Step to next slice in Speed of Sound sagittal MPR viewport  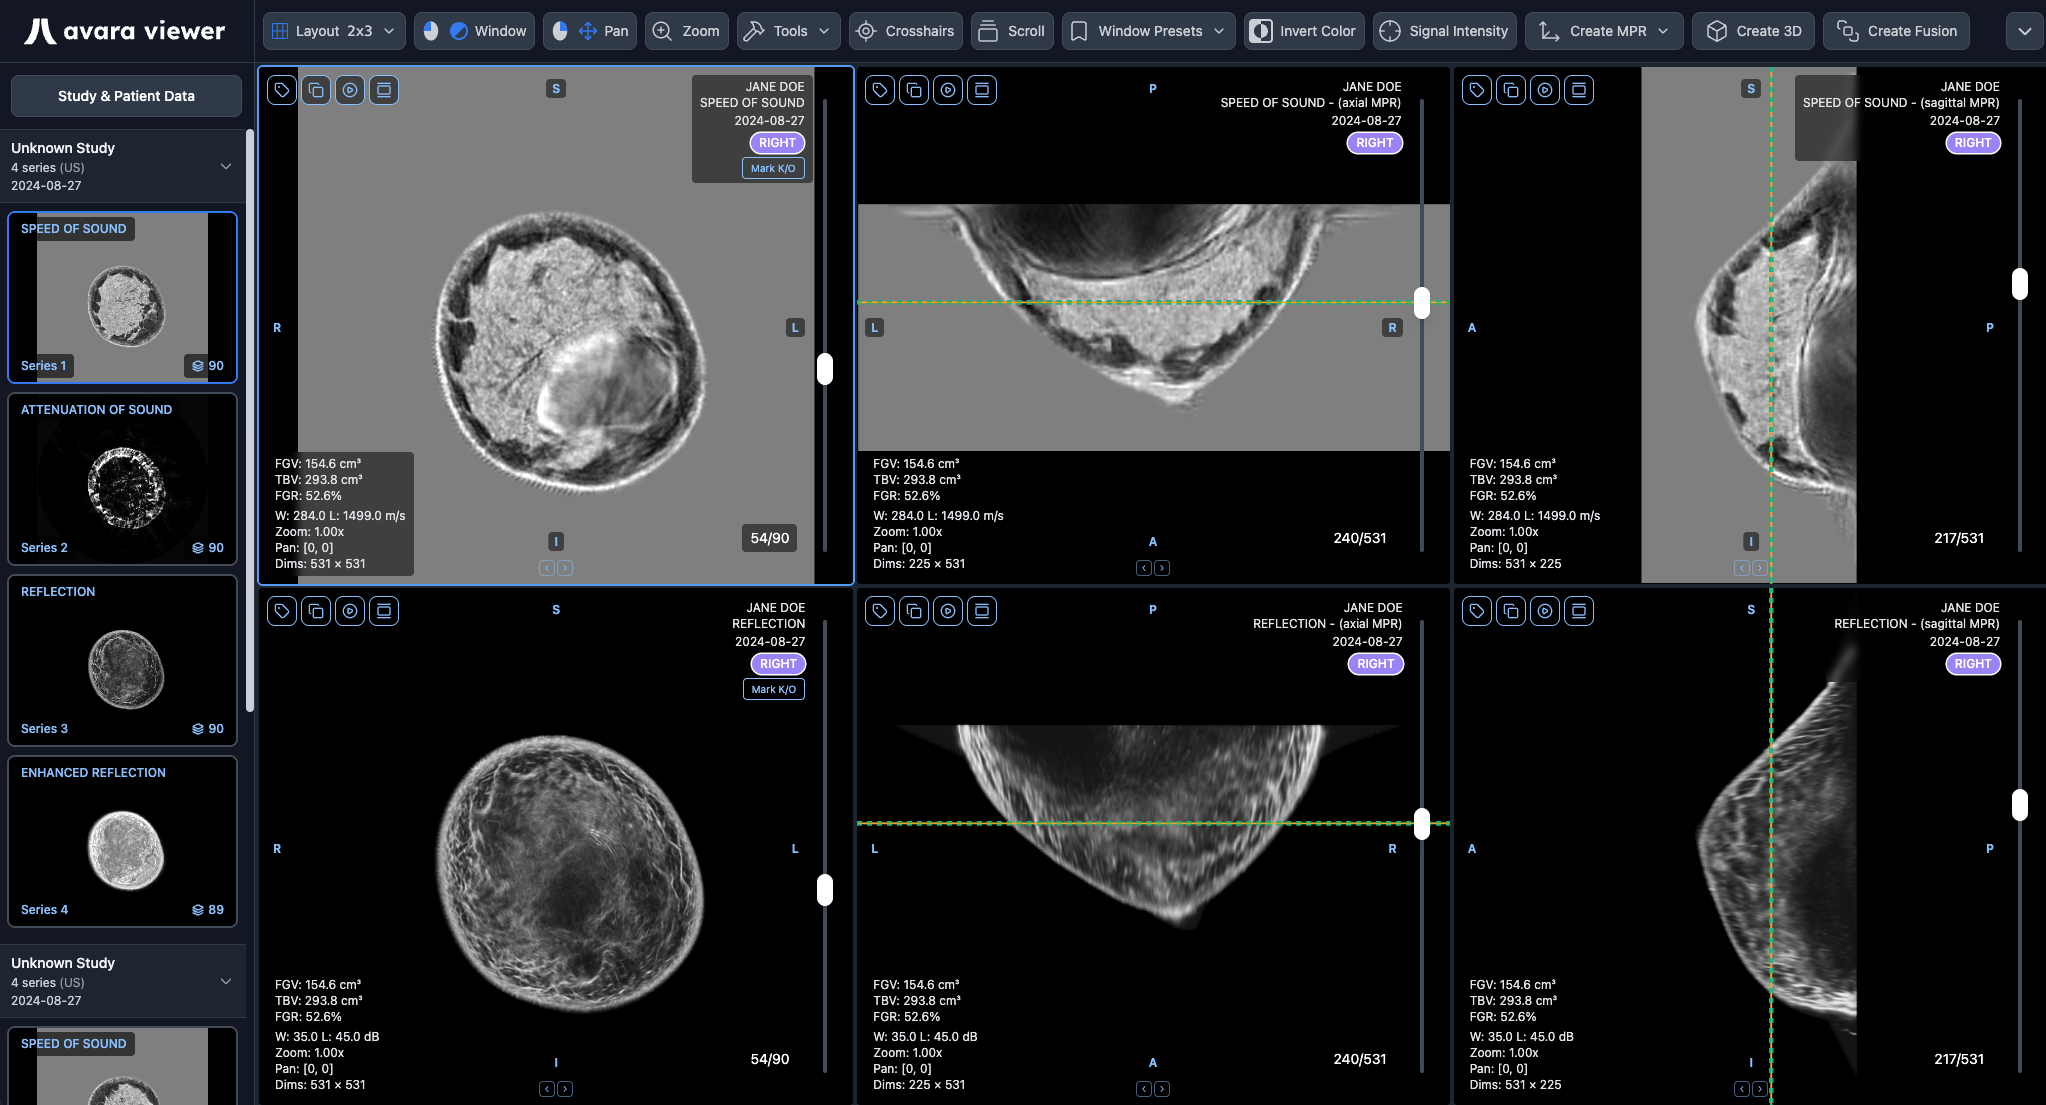pyautogui.click(x=1760, y=568)
